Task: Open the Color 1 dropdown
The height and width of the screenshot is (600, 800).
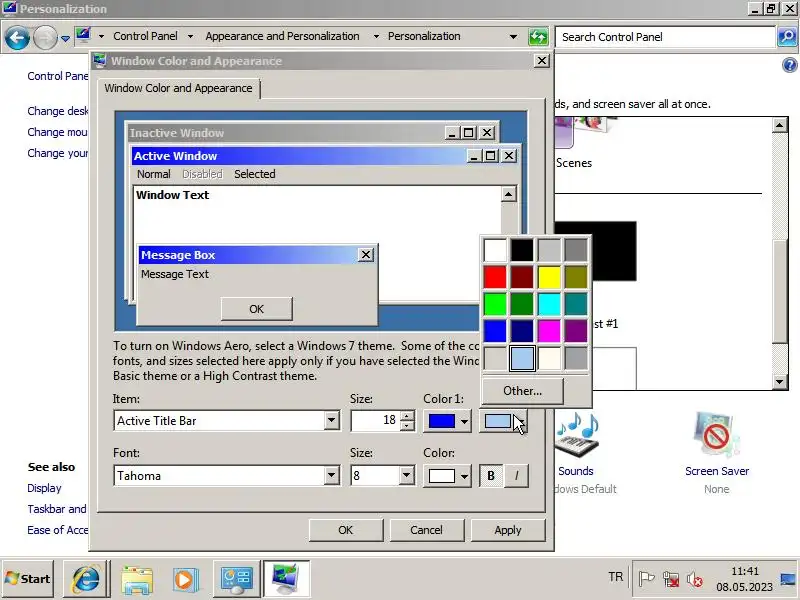Action: [447, 421]
